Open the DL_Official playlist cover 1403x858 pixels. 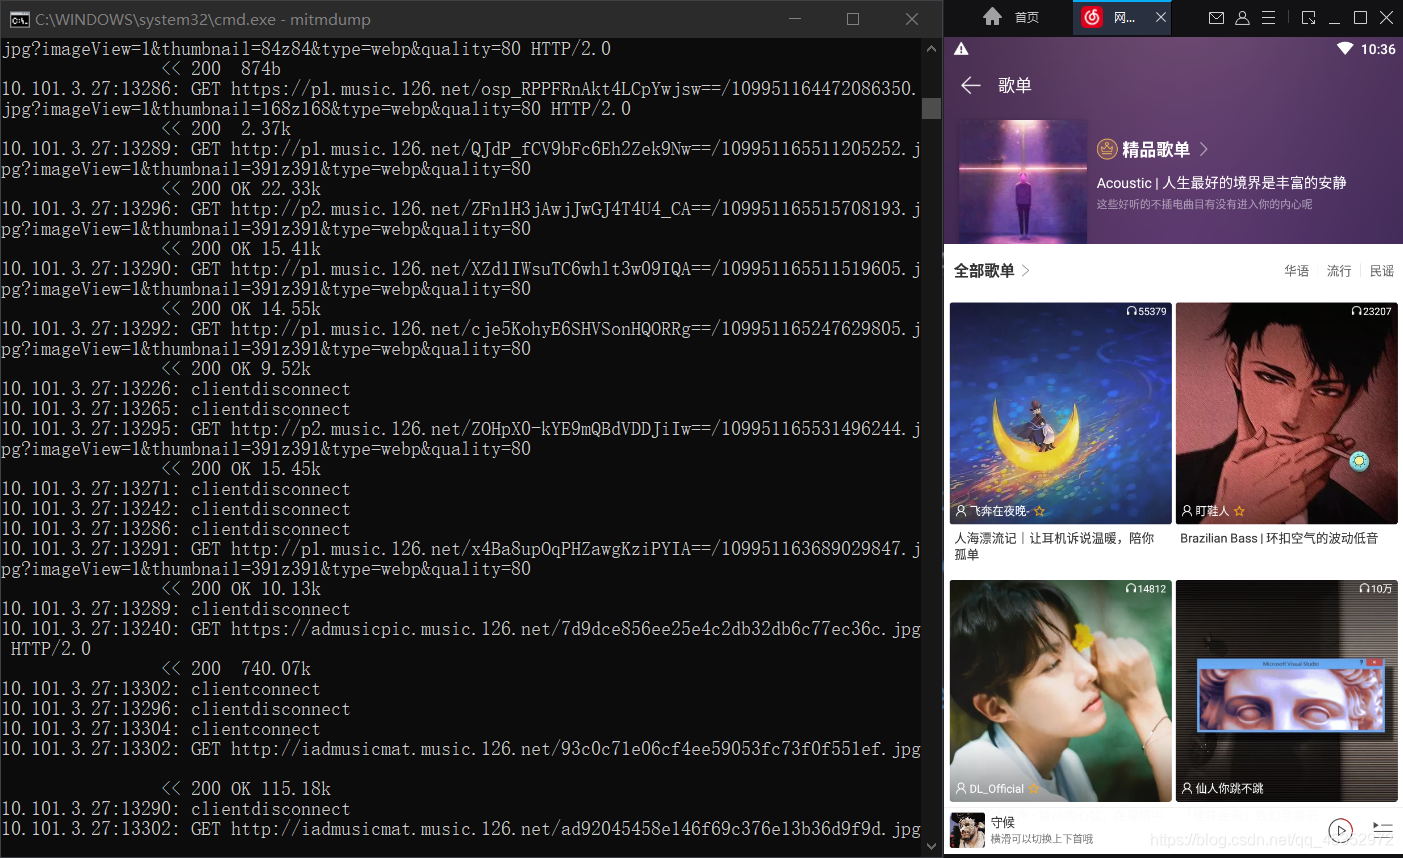(1061, 691)
